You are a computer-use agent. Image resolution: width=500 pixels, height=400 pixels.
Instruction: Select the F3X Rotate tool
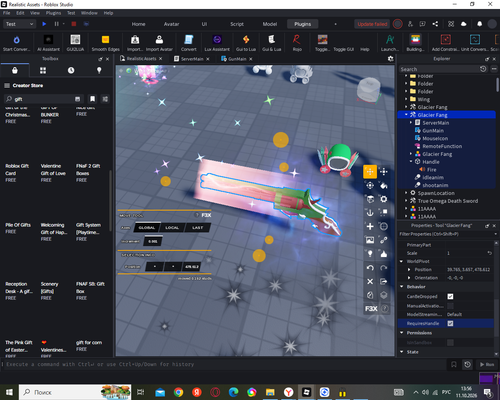click(370, 186)
